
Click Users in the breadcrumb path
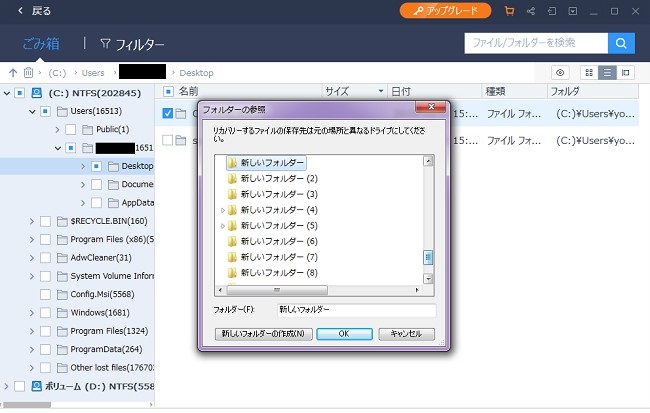pos(93,73)
